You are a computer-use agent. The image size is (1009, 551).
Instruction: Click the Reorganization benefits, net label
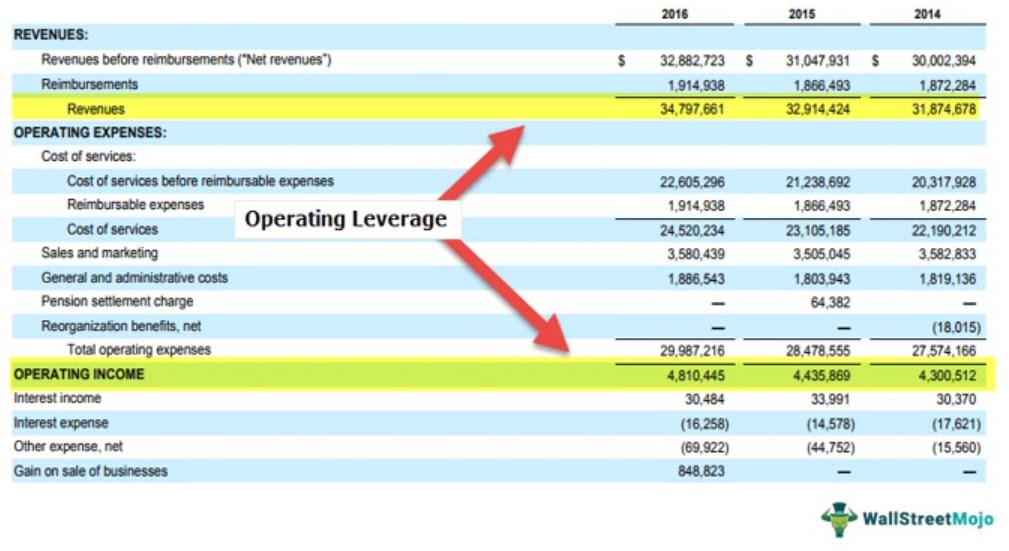click(x=121, y=326)
